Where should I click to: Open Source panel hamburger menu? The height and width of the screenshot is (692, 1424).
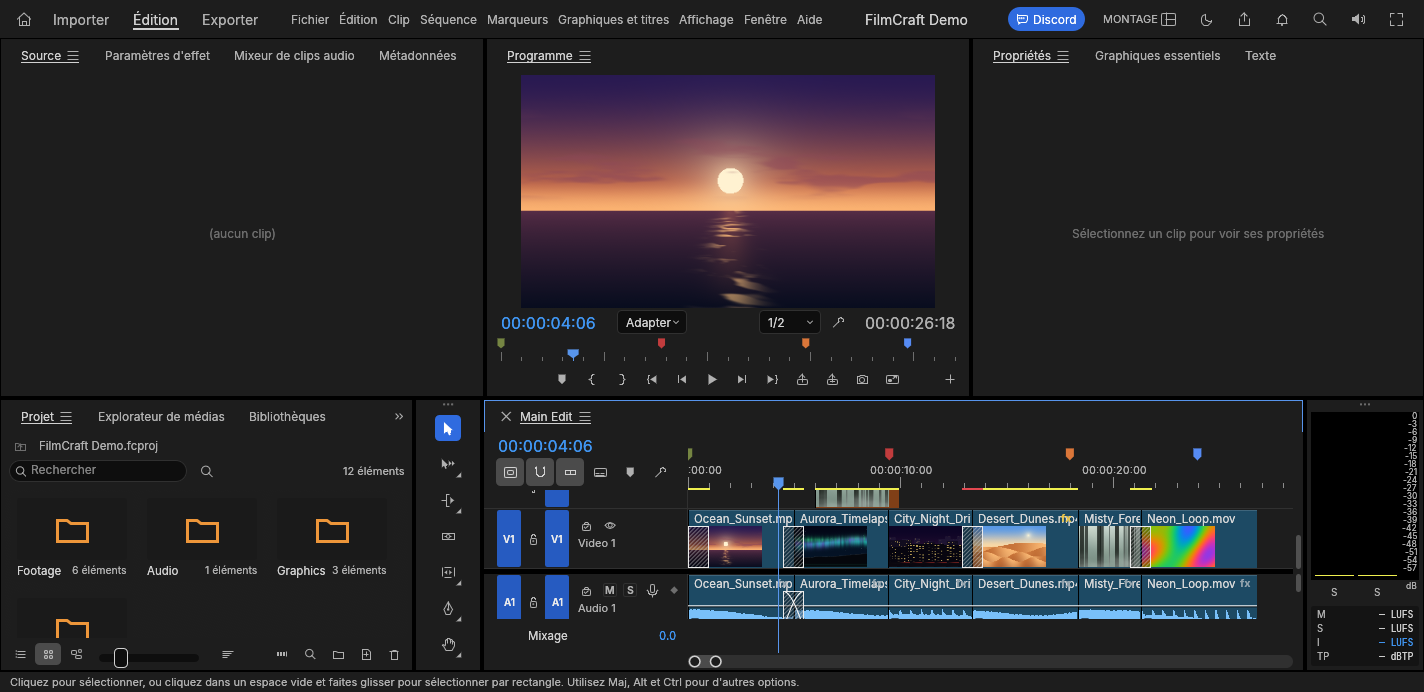tap(73, 56)
